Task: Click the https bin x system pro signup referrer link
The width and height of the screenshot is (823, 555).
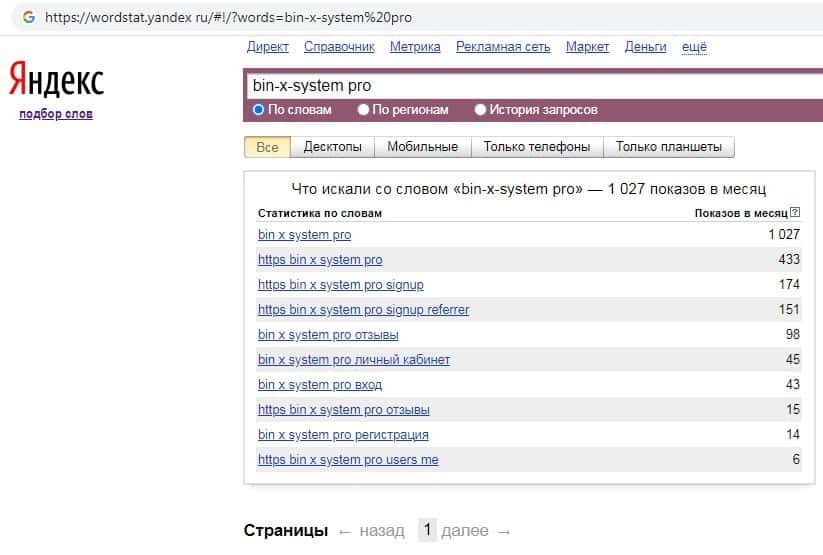Action: click(363, 309)
